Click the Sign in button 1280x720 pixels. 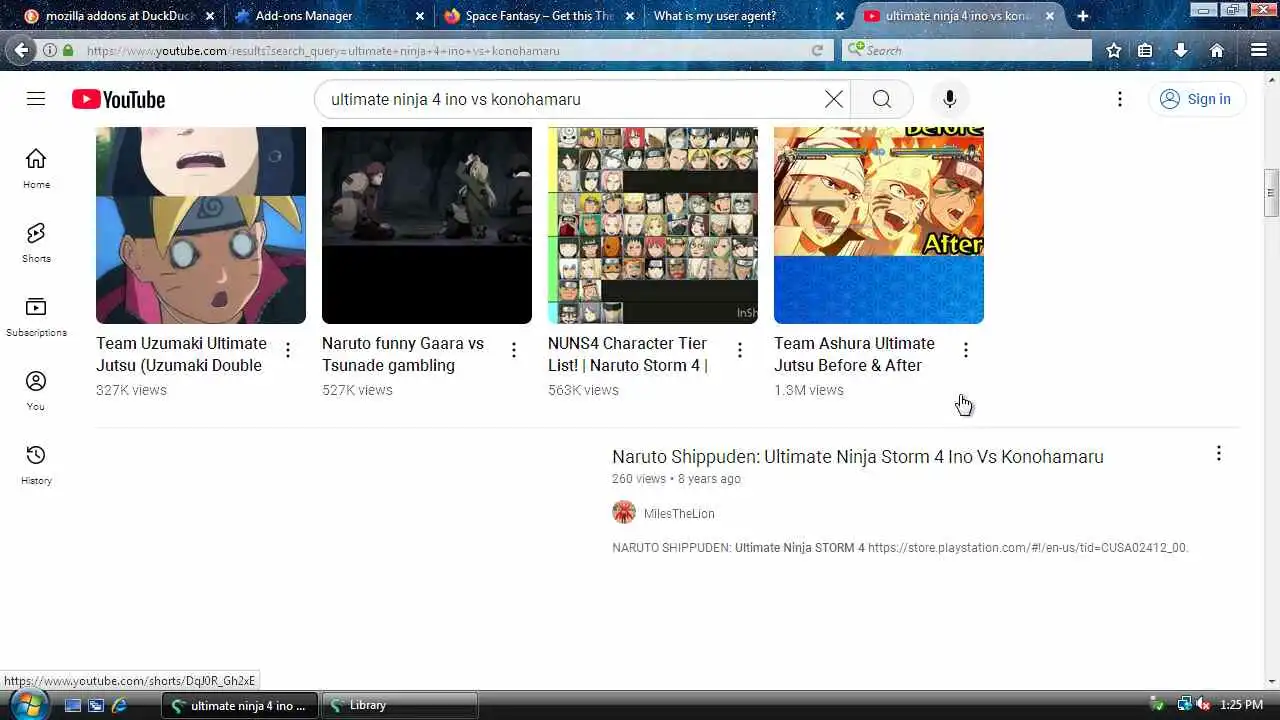point(1196,99)
